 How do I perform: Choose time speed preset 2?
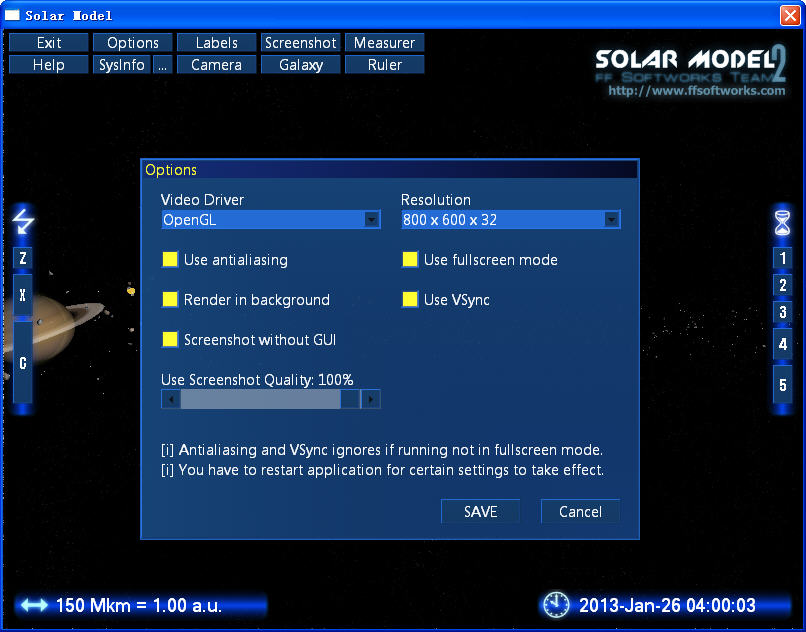[x=782, y=284]
